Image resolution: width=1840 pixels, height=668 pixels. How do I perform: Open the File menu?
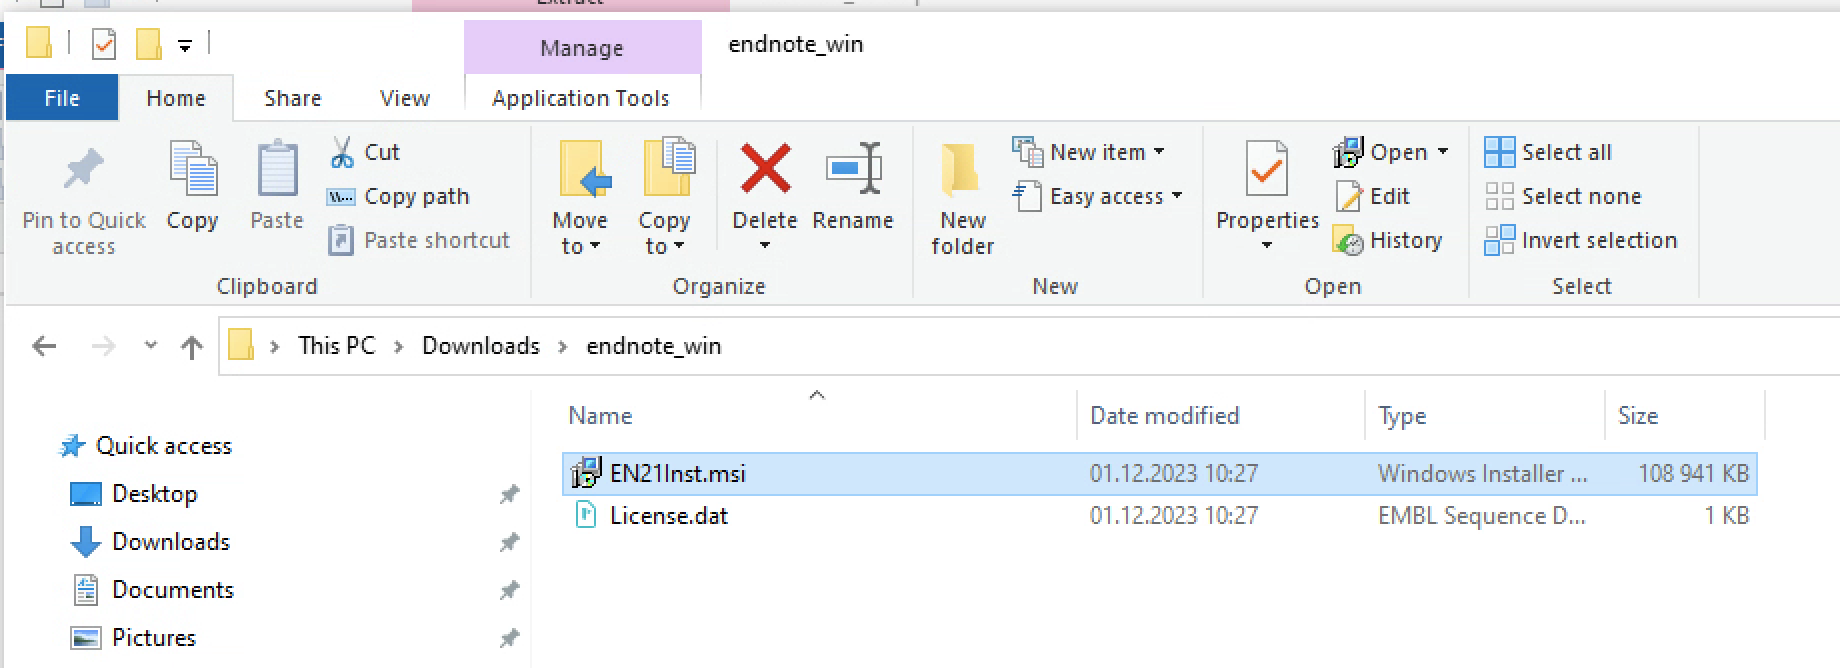pos(61,98)
